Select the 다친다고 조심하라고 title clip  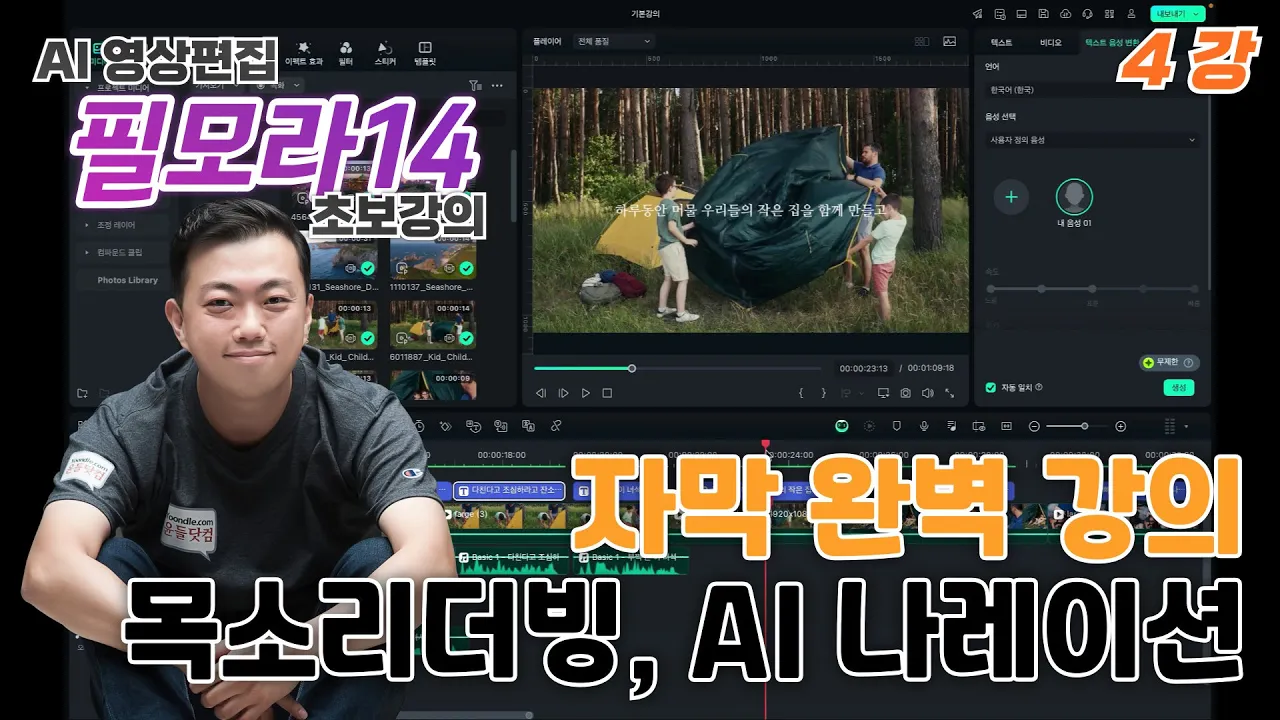pos(509,491)
